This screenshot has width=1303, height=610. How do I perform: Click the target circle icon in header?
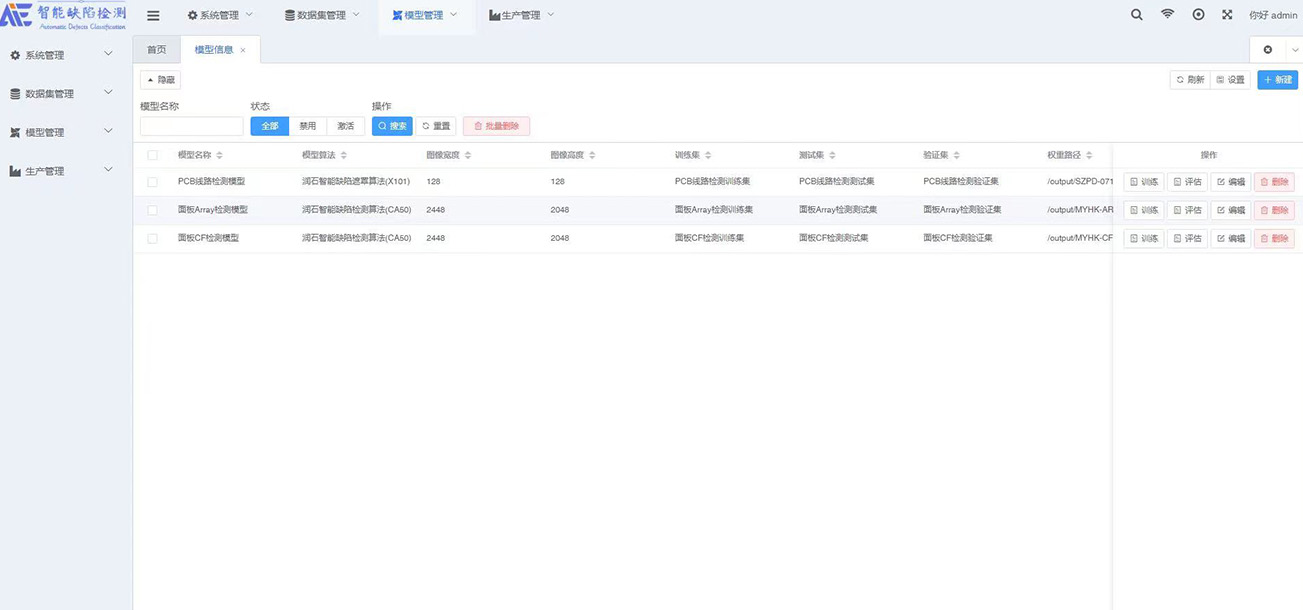pos(1198,15)
